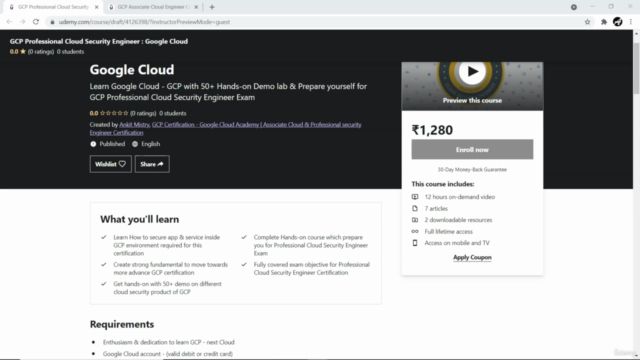This screenshot has width=640, height=360.
Task: Click the articles document icon
Action: pyautogui.click(x=415, y=208)
